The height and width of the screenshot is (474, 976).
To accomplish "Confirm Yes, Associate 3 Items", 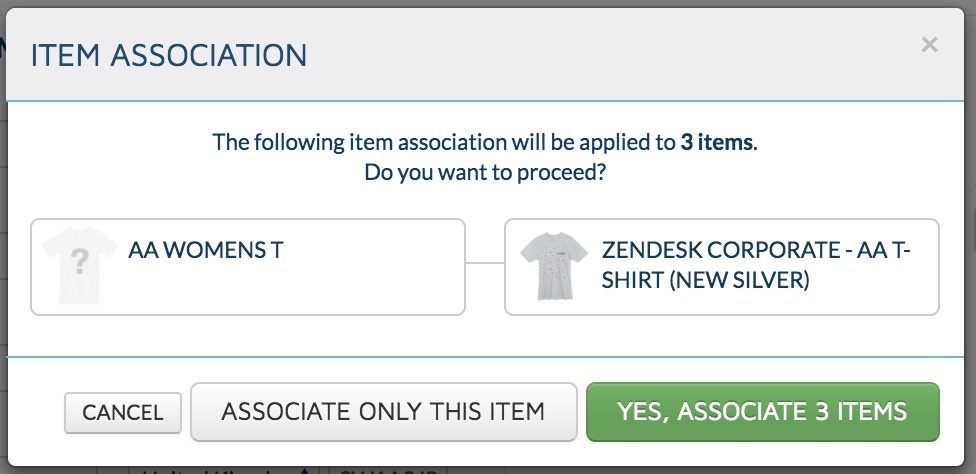I will 762,412.
